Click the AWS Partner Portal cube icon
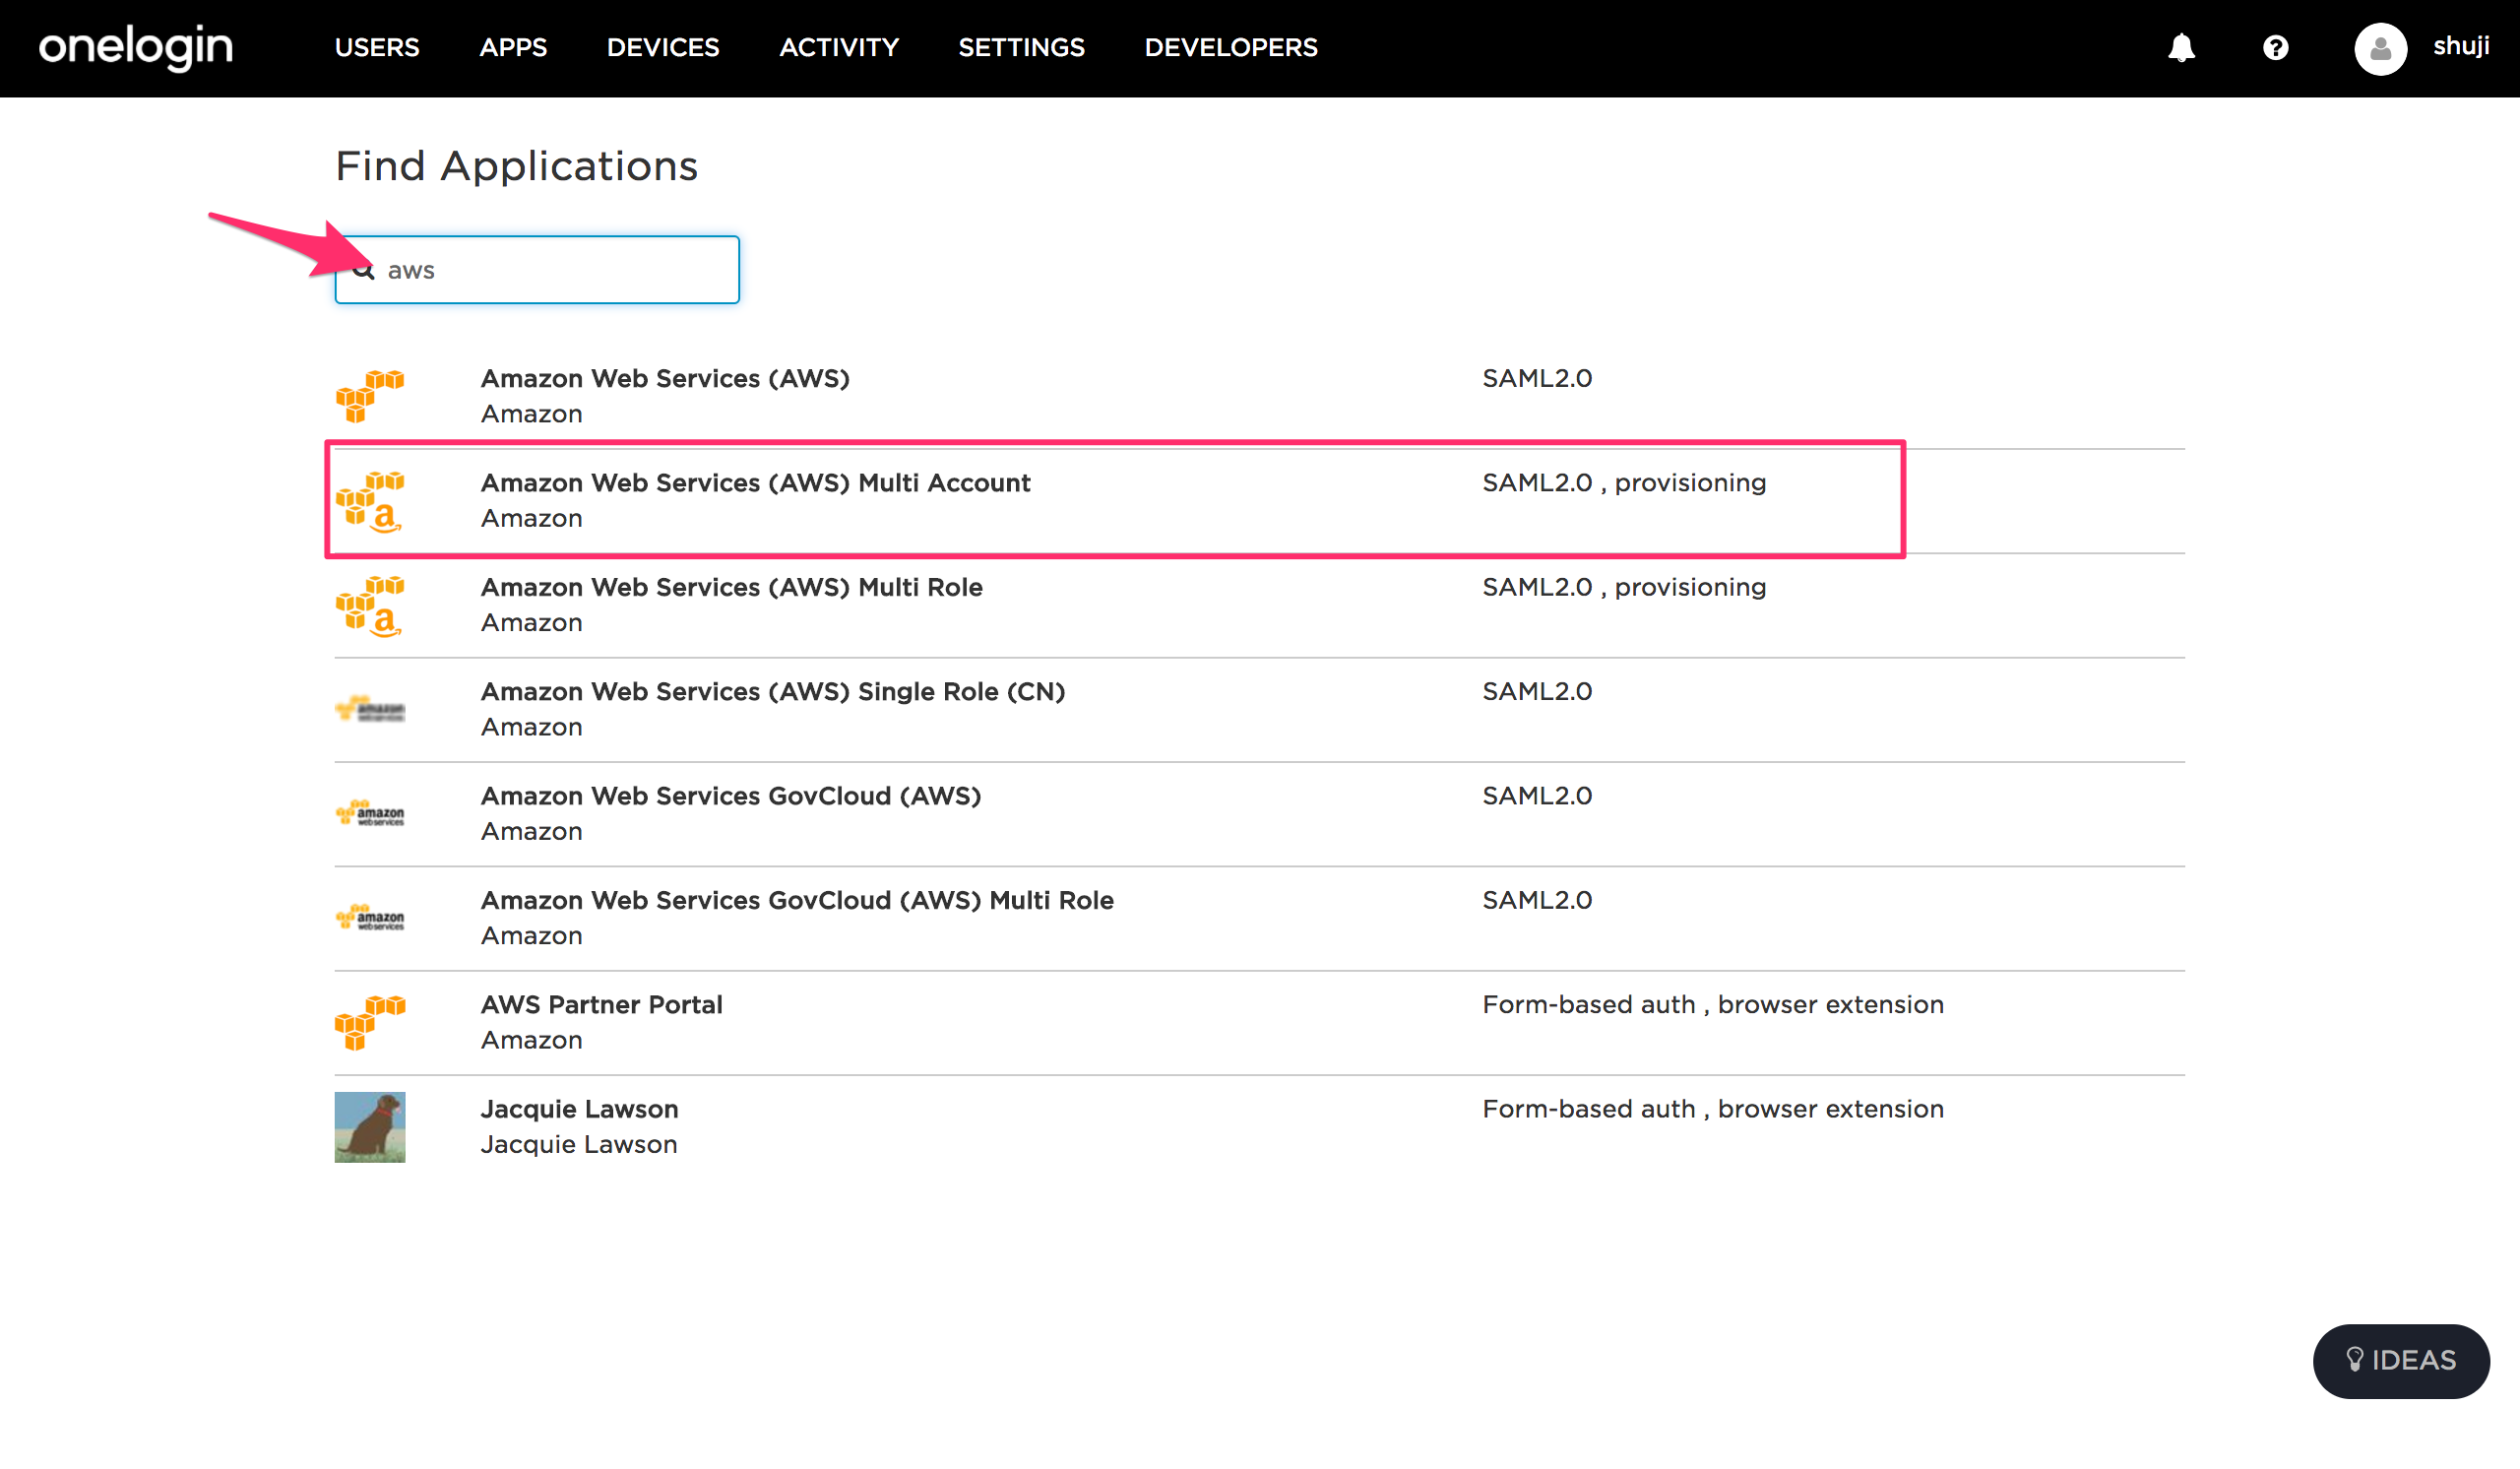This screenshot has height=1469, width=2520. pyautogui.click(x=370, y=1022)
